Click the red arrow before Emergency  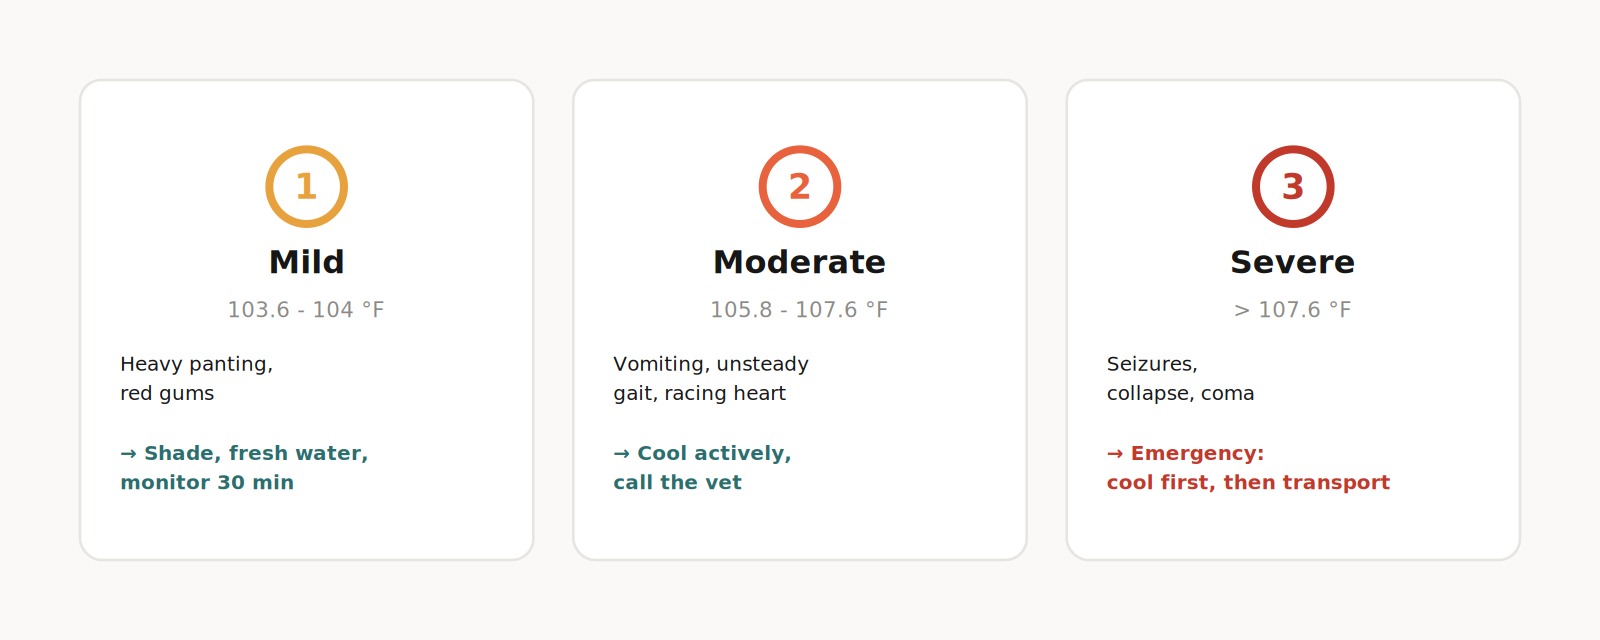[x=1115, y=454]
